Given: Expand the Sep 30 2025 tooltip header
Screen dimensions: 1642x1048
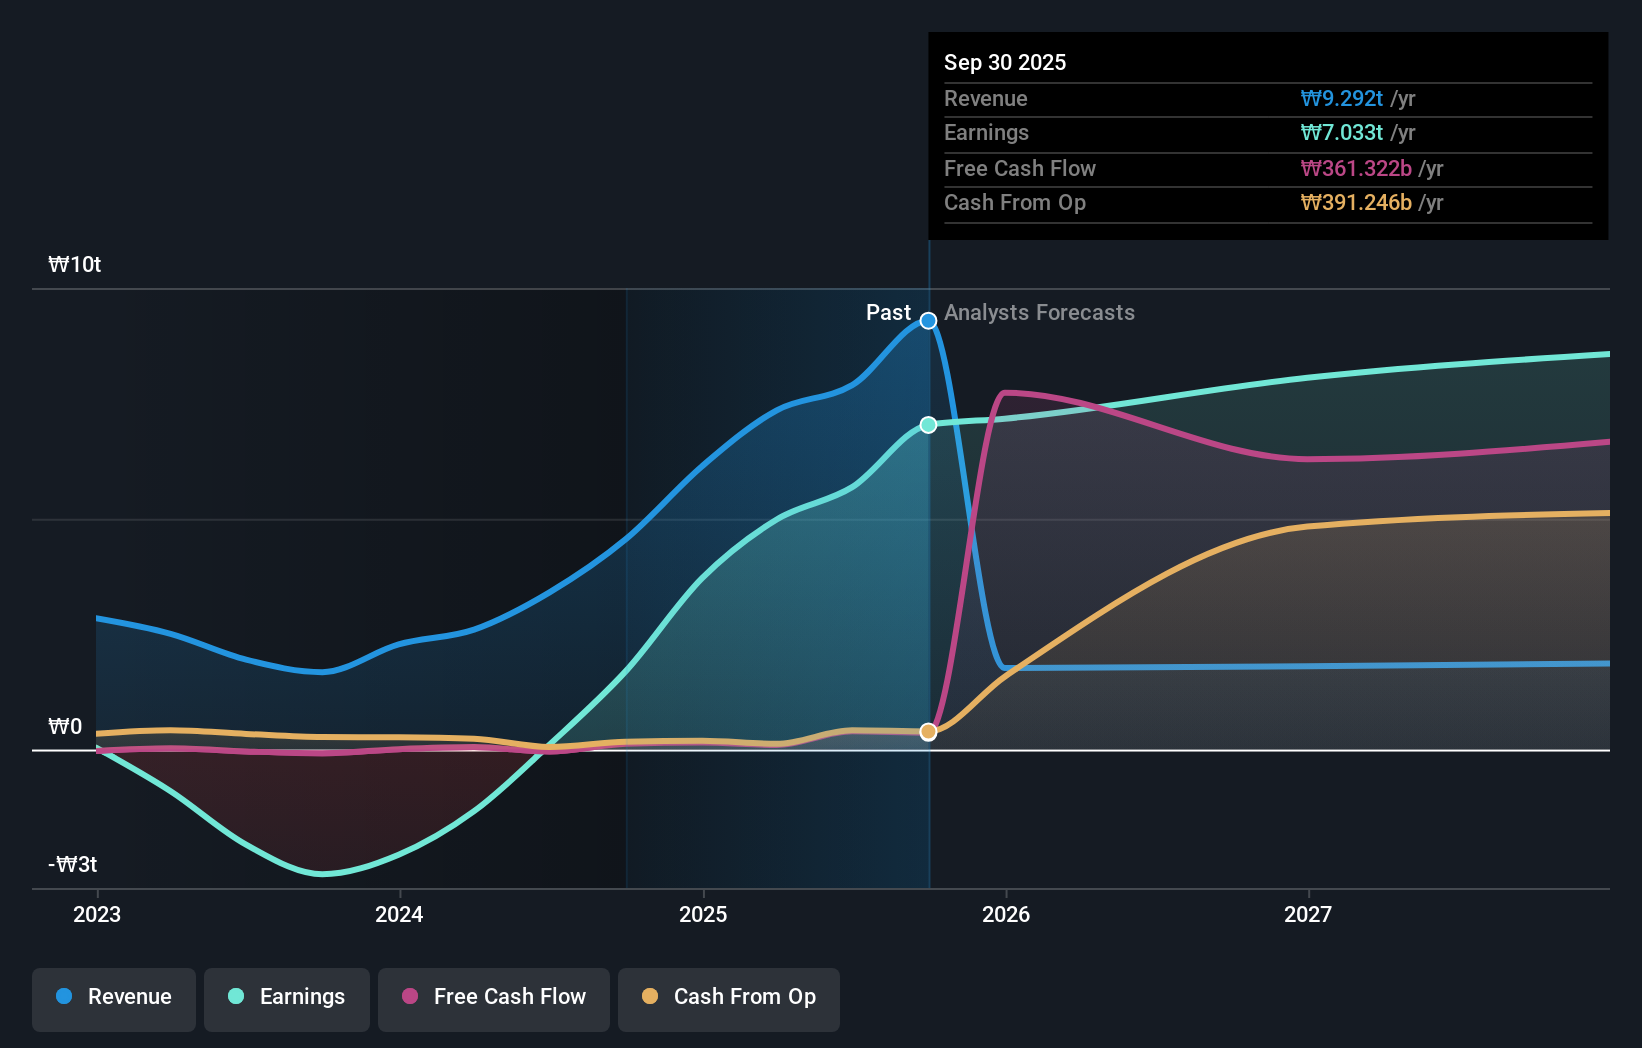Looking at the screenshot, I should [1005, 62].
